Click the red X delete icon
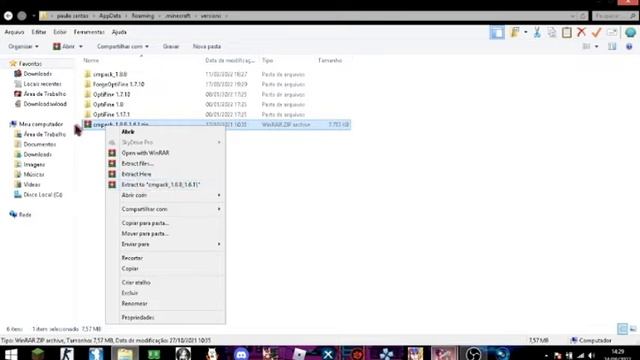This screenshot has width=640, height=360. point(581,32)
